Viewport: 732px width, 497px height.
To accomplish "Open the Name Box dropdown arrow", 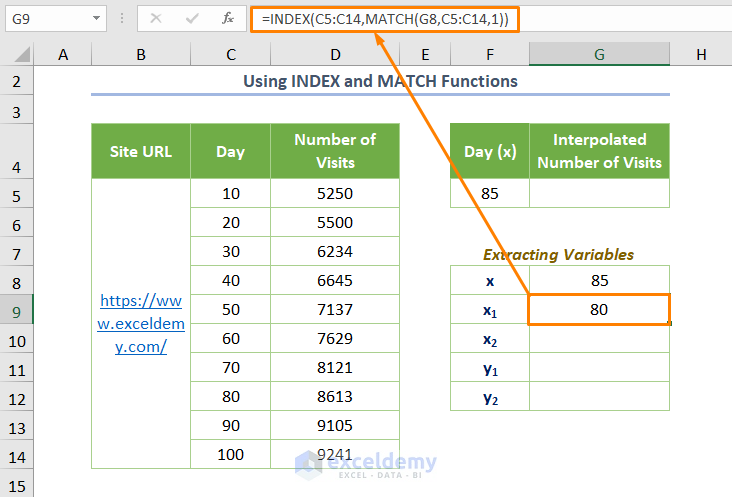I will click(96, 18).
